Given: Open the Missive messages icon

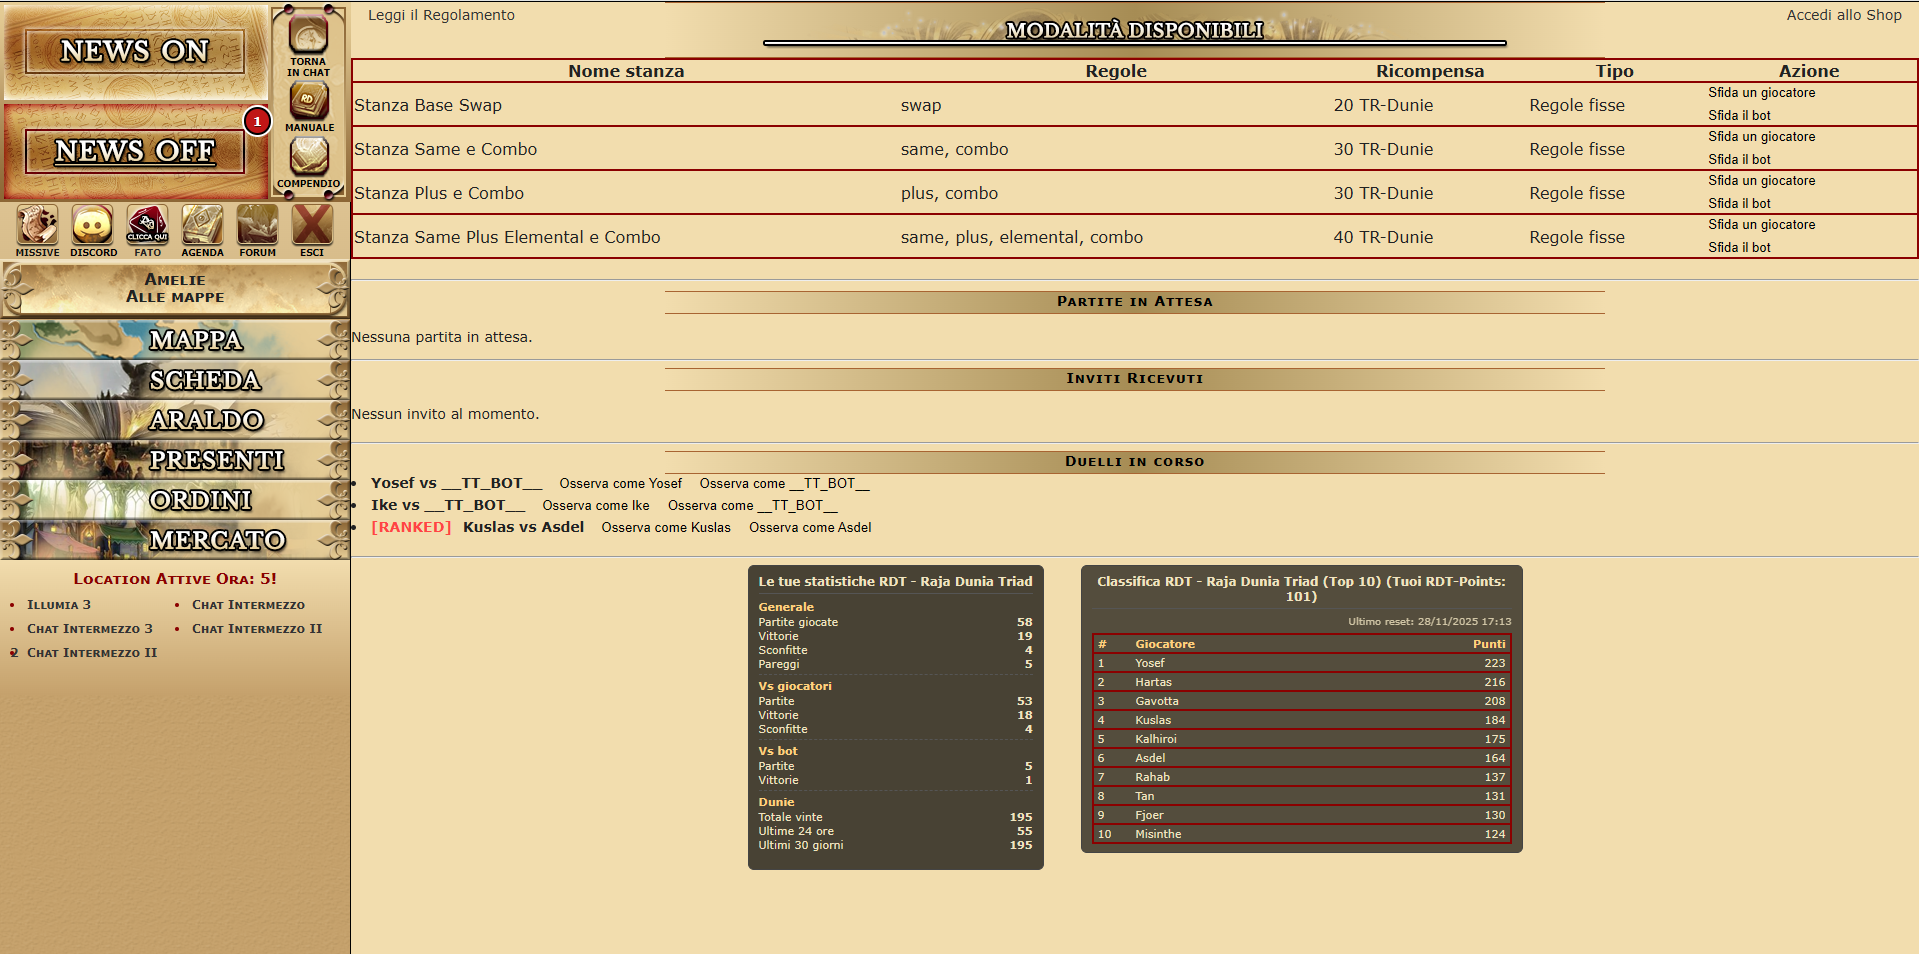Looking at the screenshot, I should (x=37, y=226).
